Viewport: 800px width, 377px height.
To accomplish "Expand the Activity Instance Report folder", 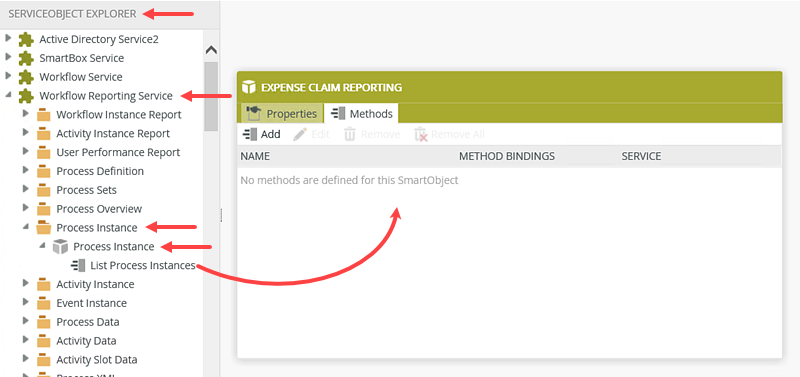I will [x=26, y=133].
